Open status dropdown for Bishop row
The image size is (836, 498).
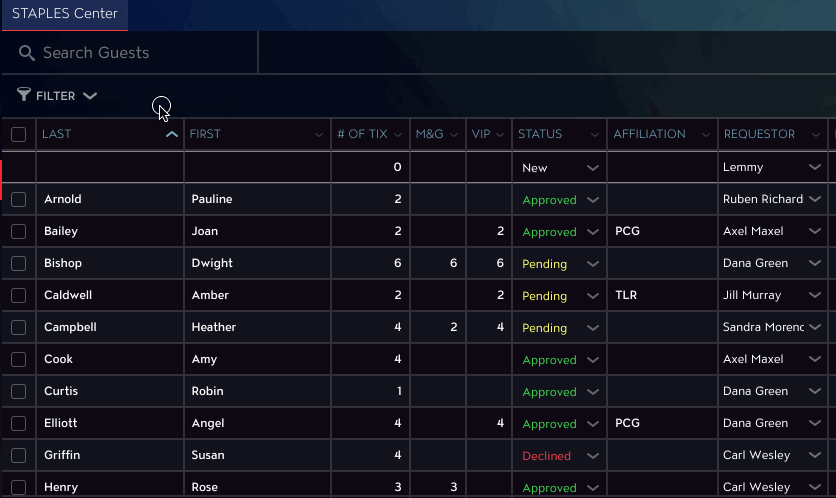[592, 264]
